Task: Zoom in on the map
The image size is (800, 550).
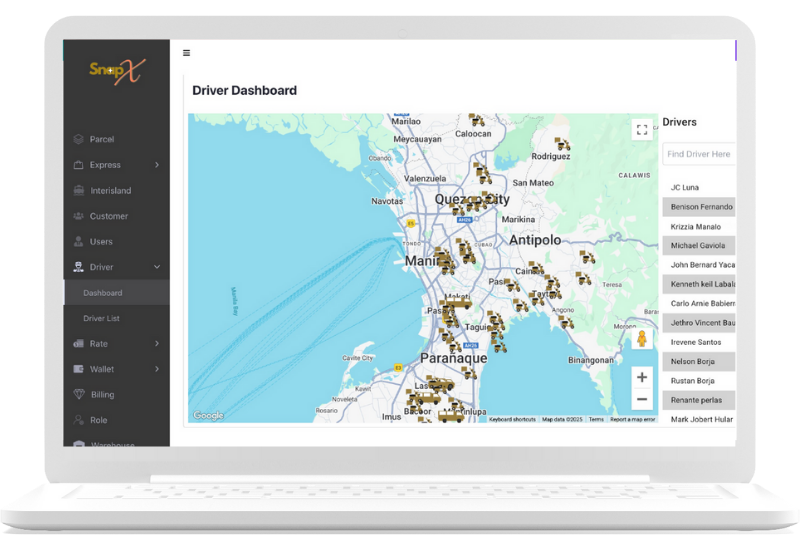Action: click(642, 378)
